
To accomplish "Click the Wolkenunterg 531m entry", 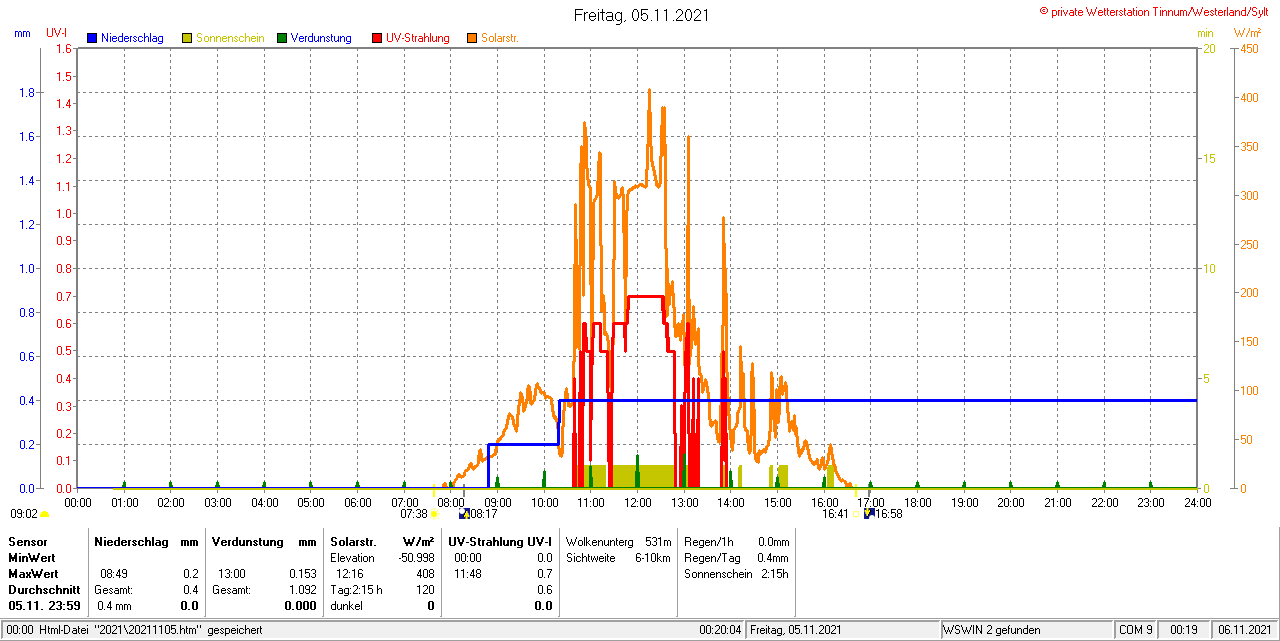I will click(618, 541).
